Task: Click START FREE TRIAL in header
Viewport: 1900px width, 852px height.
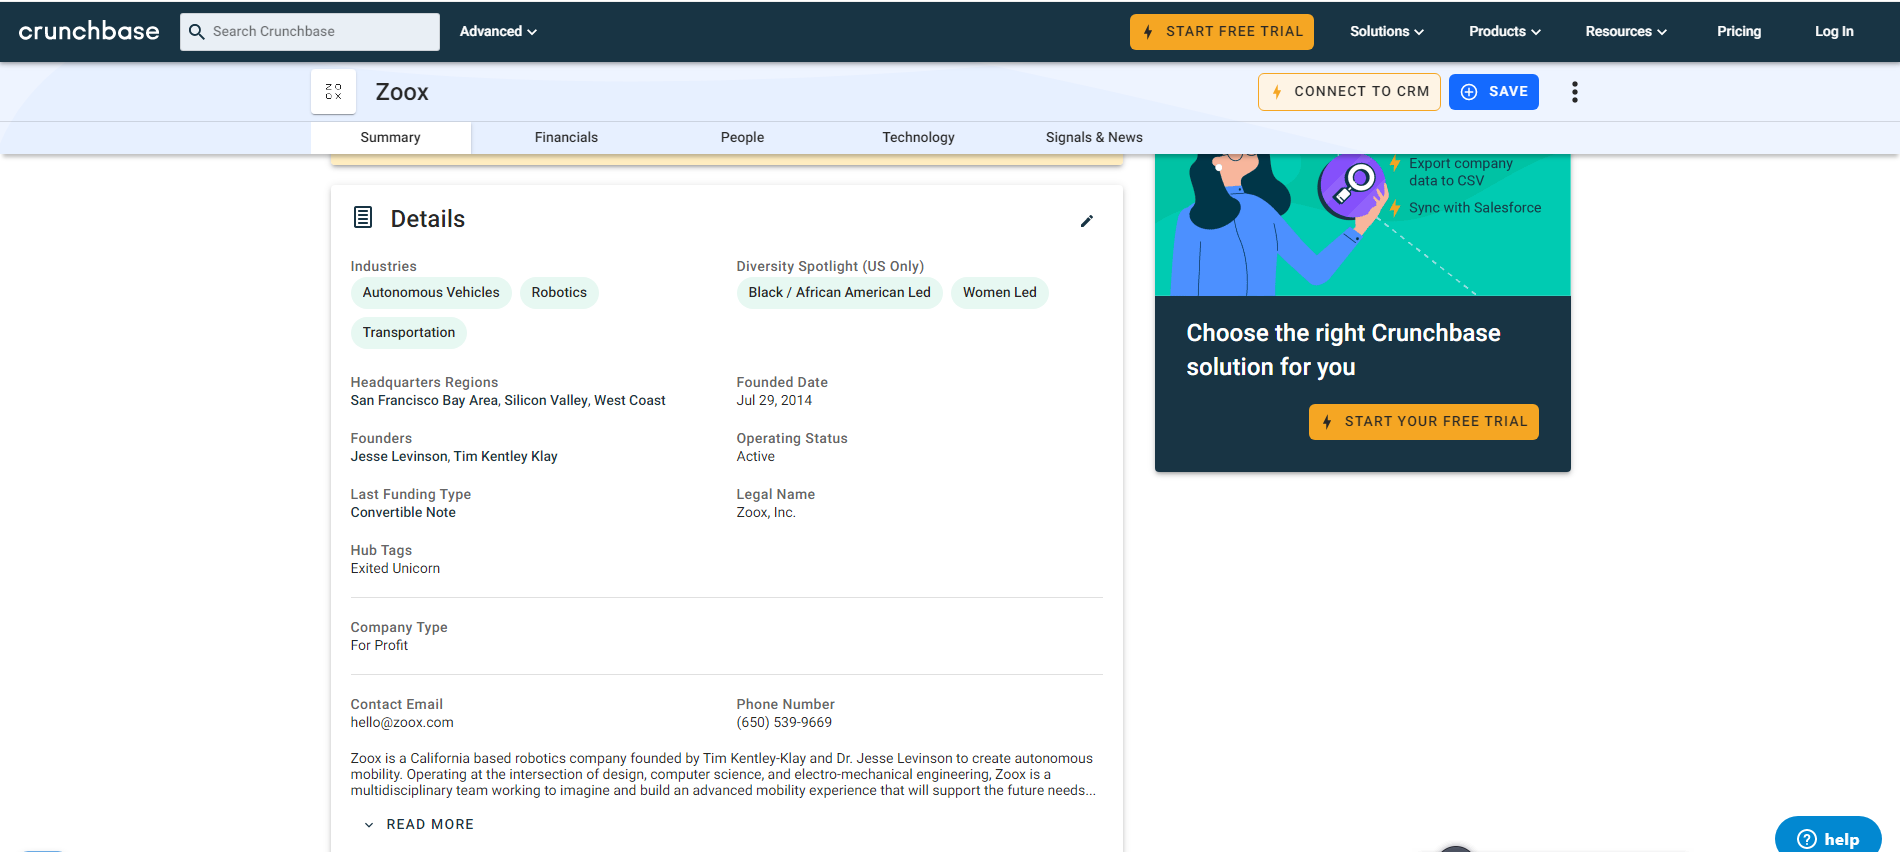Action: coord(1222,32)
